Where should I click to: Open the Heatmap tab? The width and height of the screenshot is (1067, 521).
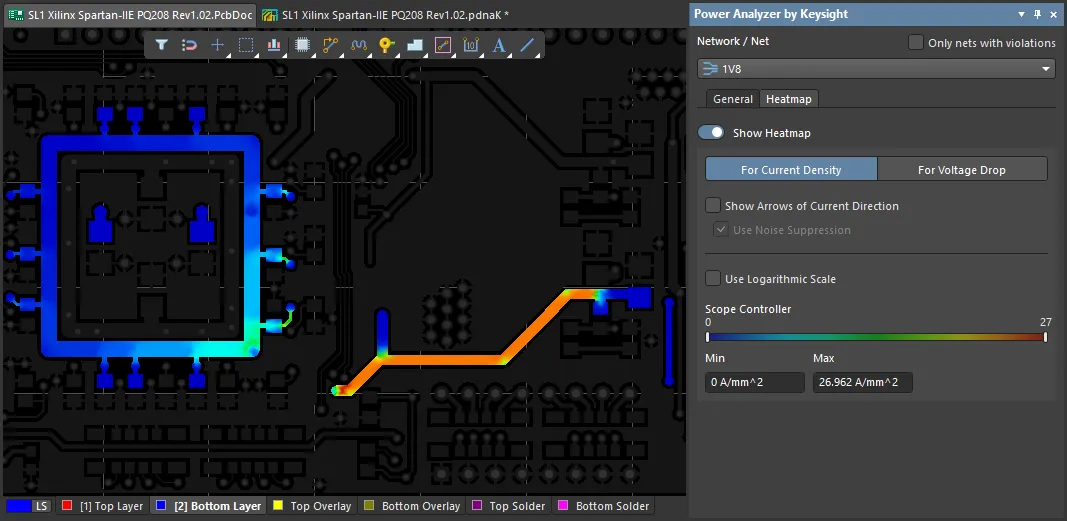pos(789,99)
